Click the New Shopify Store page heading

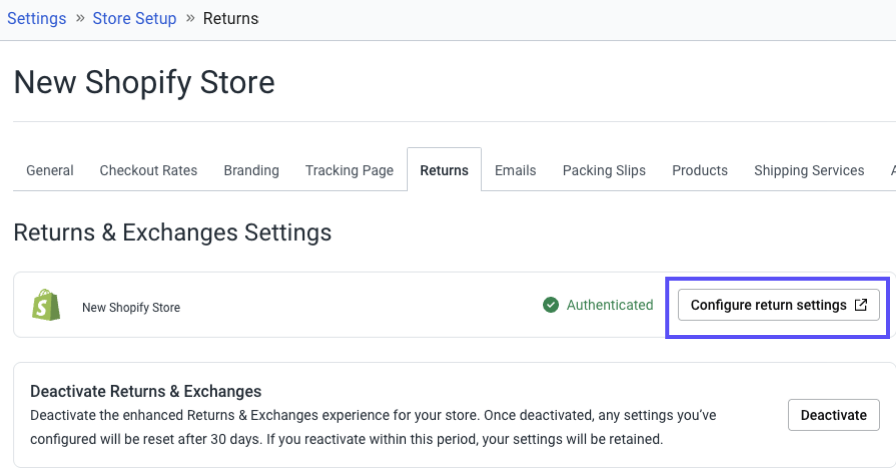(144, 82)
